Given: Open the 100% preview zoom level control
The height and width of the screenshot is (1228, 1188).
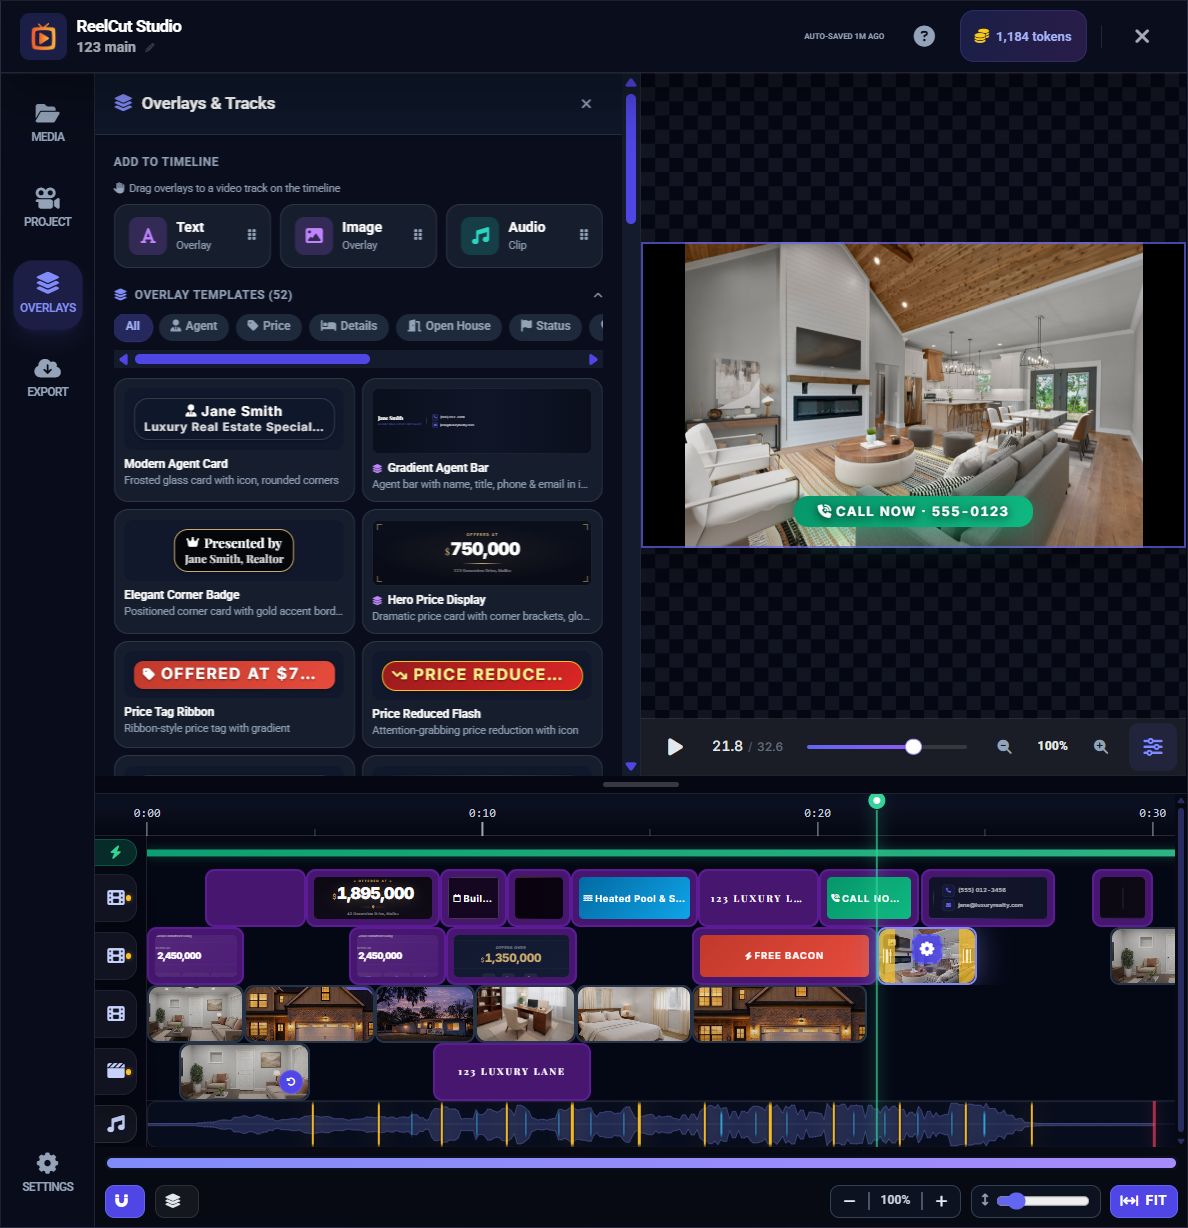Looking at the screenshot, I should (1052, 746).
